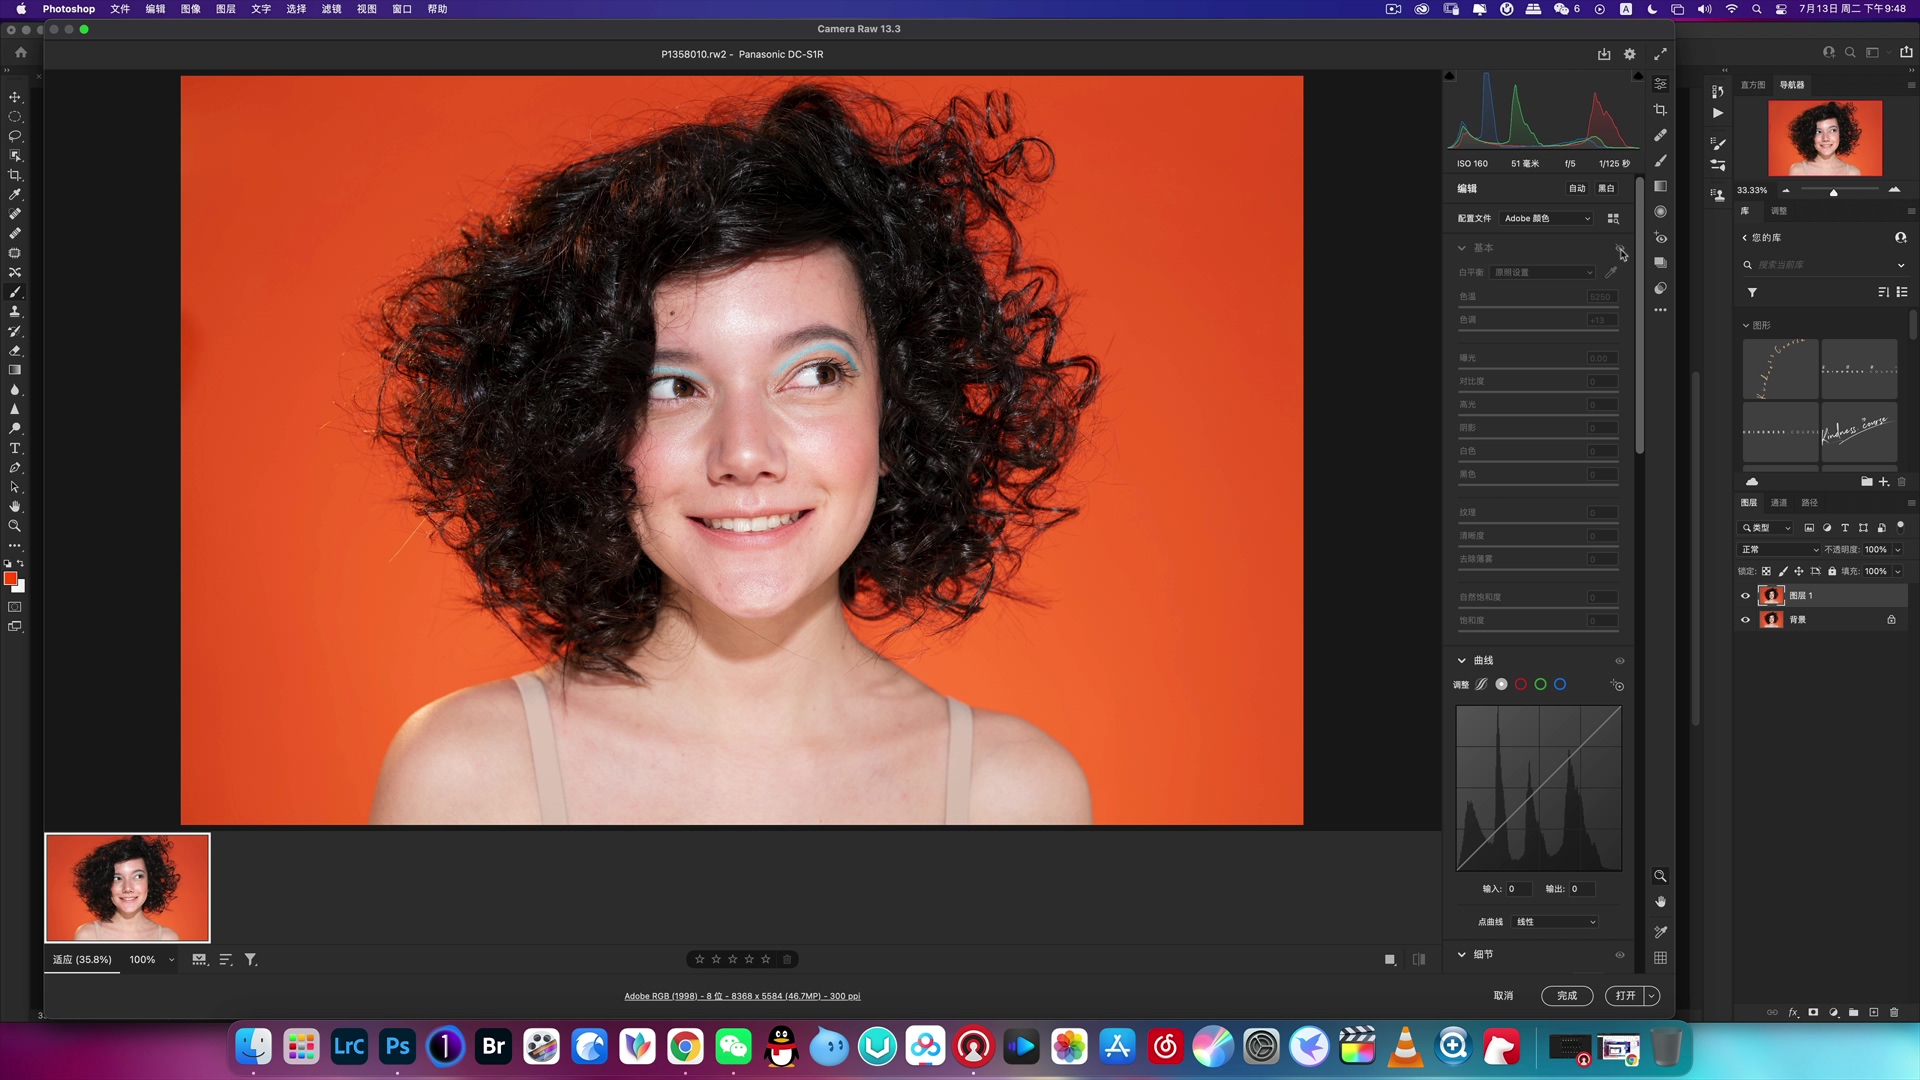Open the 点曲线 线性 dropdown

pos(1556,922)
